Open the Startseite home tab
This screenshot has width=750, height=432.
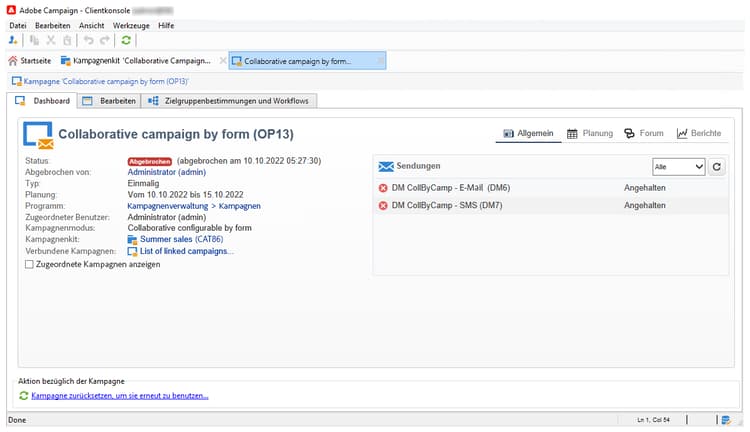point(30,61)
